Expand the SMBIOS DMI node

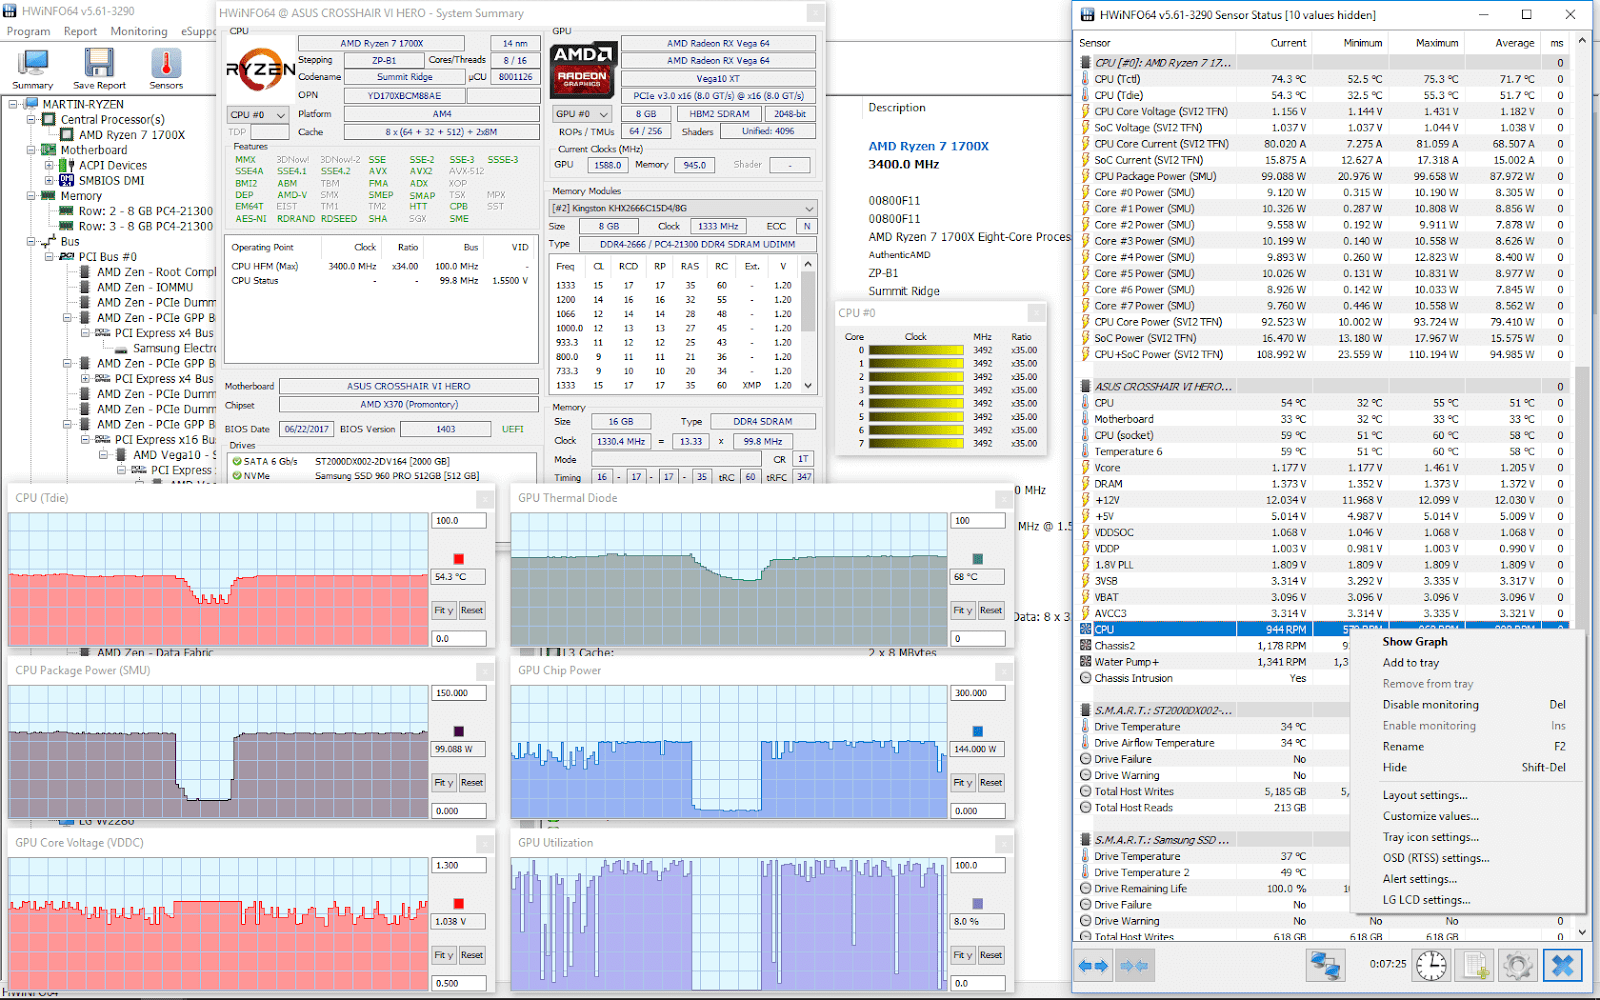coord(49,181)
